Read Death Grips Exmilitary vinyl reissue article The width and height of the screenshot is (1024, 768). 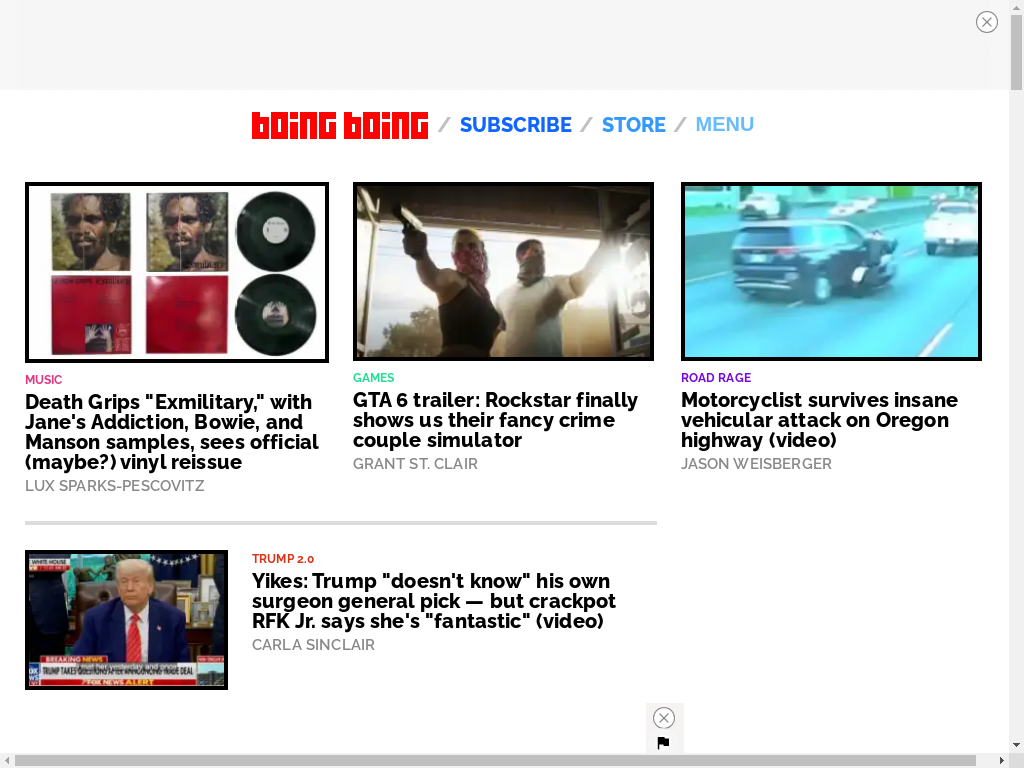[x=172, y=432]
